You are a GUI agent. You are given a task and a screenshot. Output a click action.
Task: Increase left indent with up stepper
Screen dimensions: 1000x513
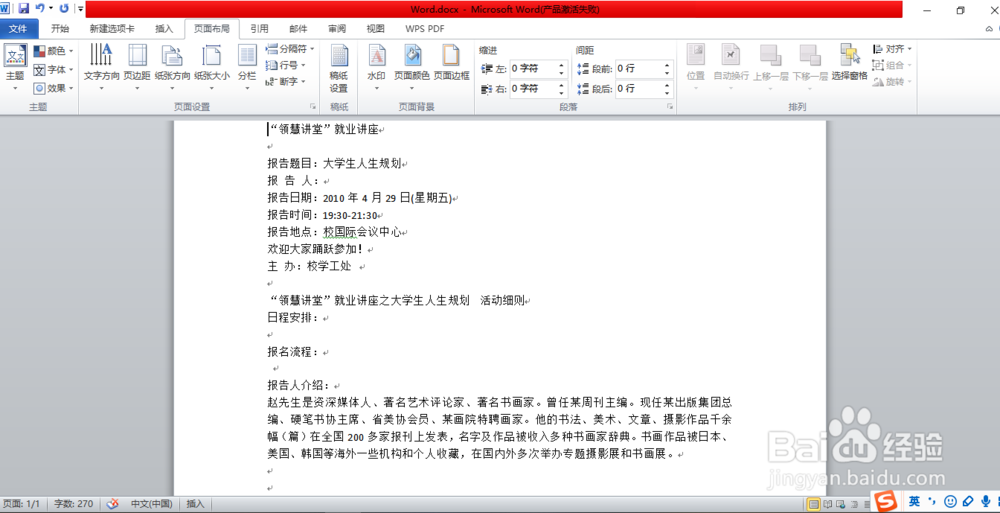click(562, 65)
